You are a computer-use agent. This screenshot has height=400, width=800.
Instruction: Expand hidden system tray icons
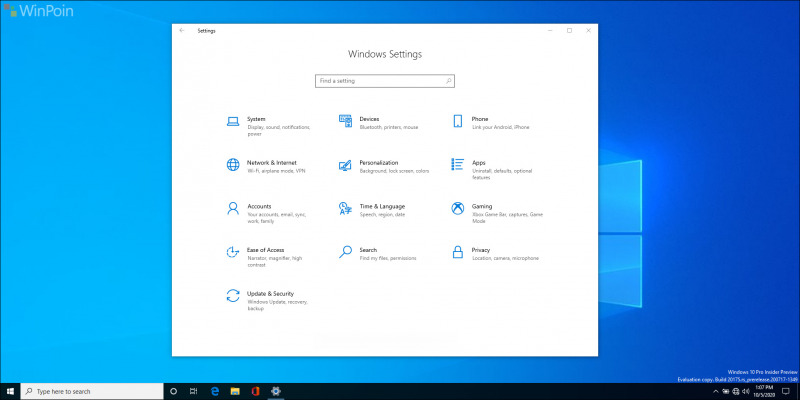click(x=715, y=392)
